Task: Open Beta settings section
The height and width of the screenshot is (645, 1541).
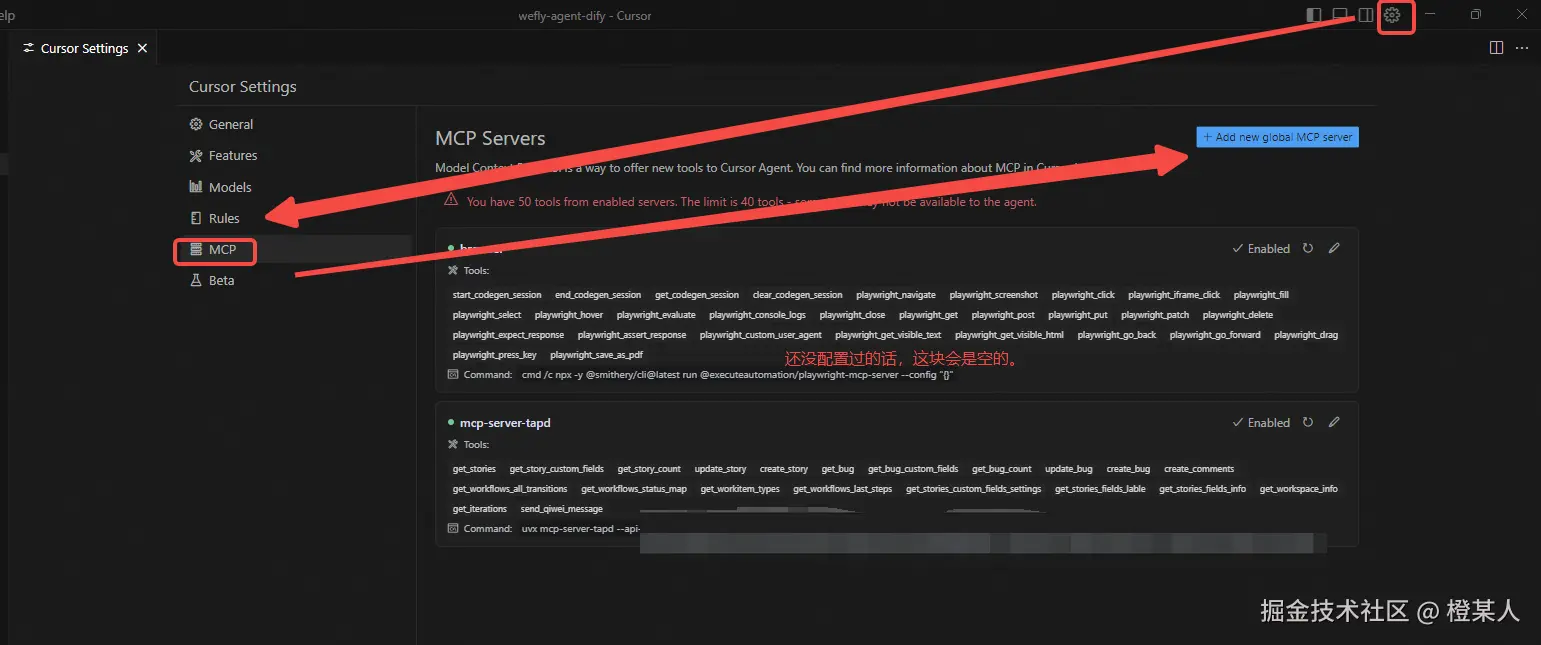Action: tap(212, 280)
